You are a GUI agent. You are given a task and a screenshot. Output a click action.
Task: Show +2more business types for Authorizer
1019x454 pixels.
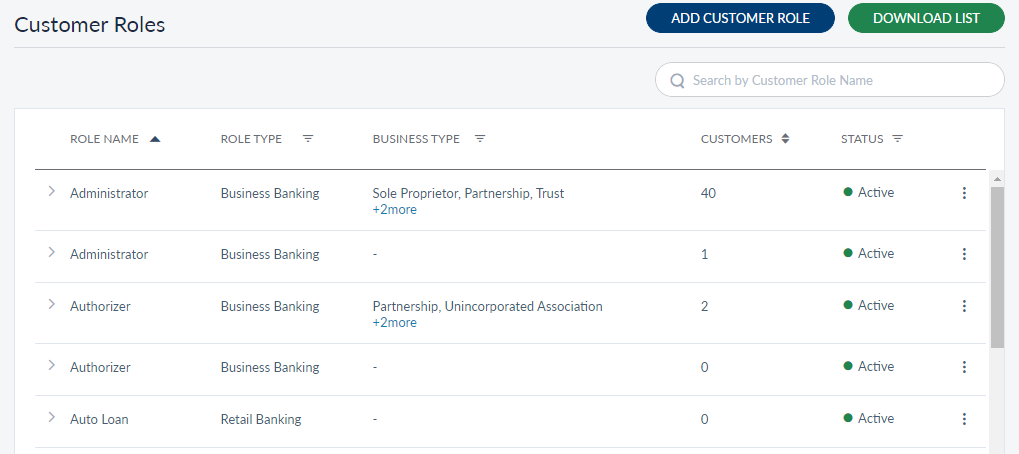tap(394, 323)
